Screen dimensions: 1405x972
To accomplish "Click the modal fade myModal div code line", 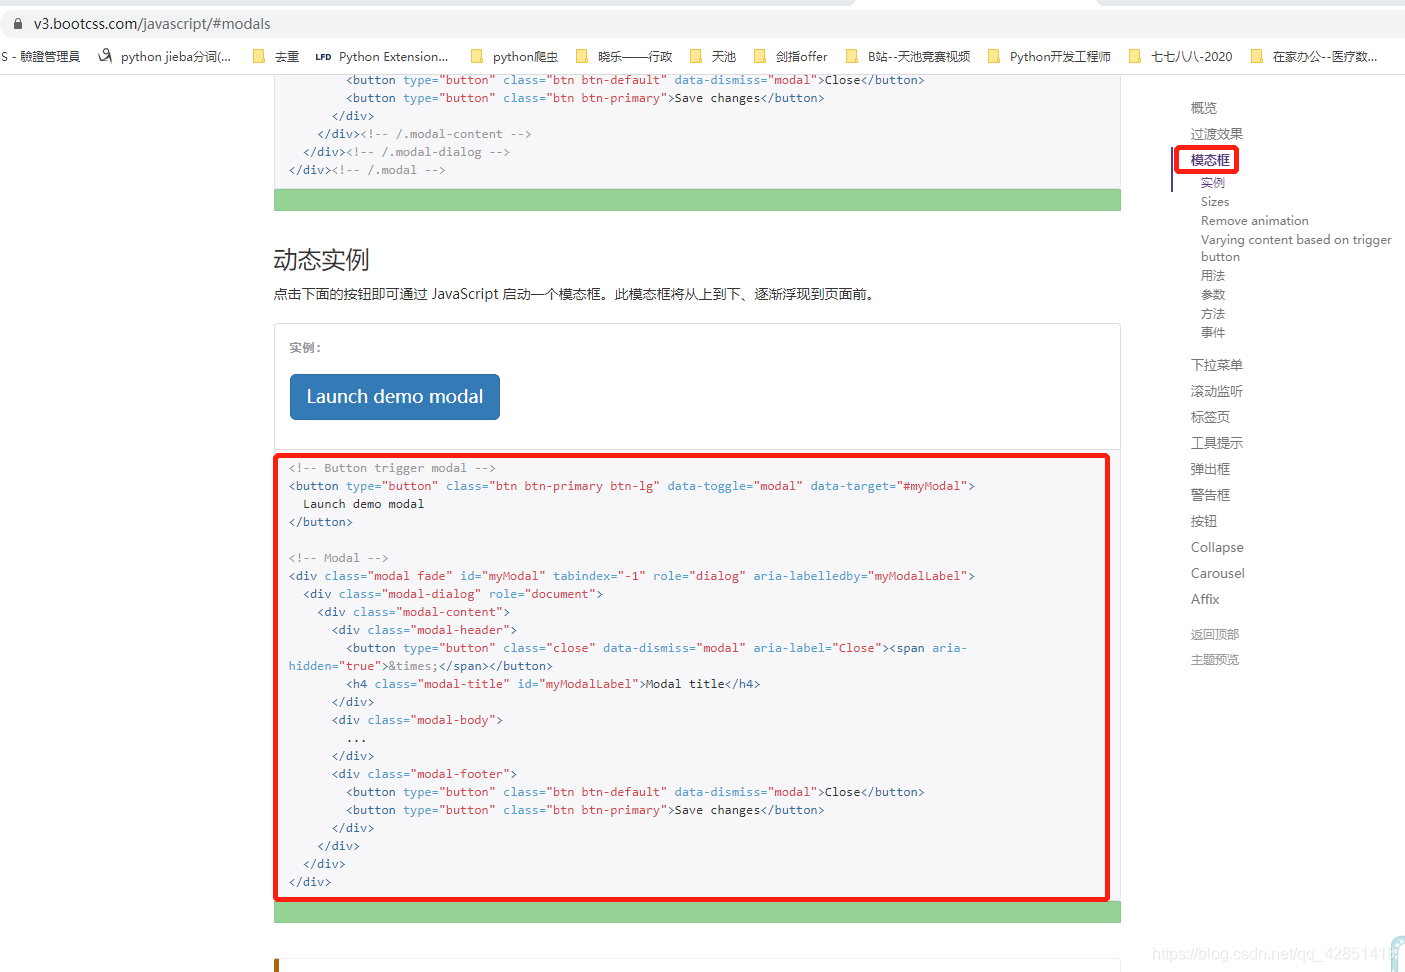I will point(632,576).
